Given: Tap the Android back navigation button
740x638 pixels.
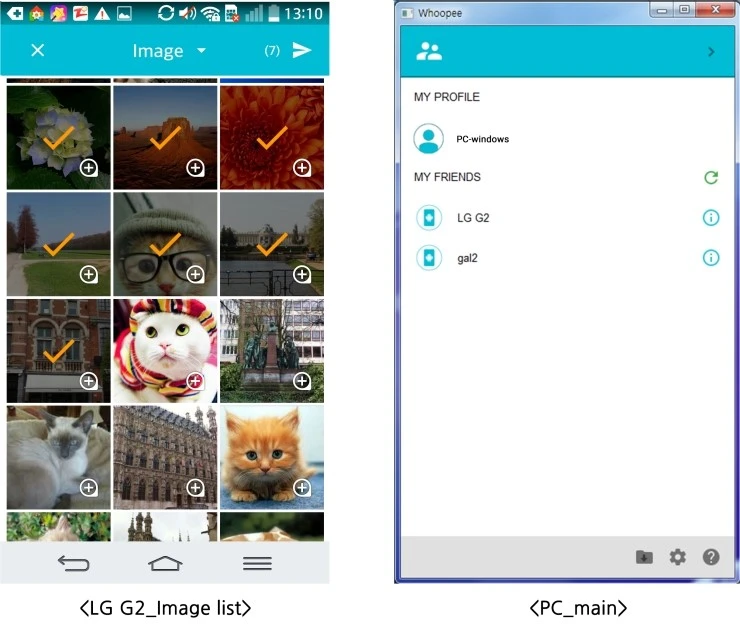Looking at the screenshot, I should click(x=73, y=563).
